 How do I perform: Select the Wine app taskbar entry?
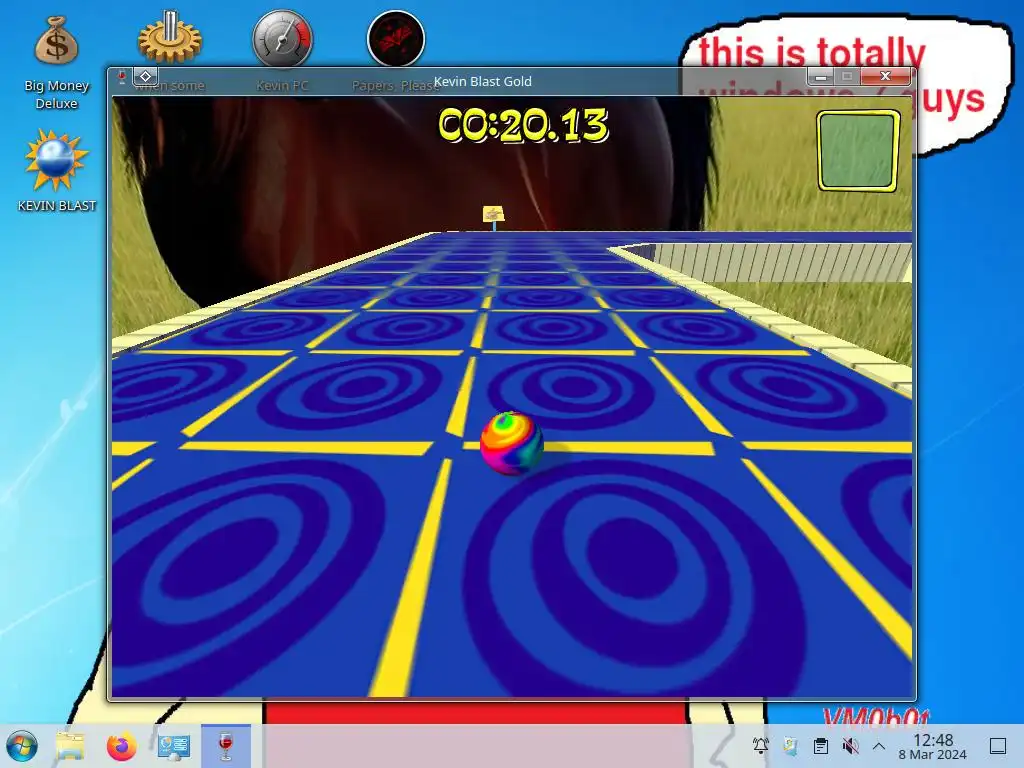click(225, 746)
